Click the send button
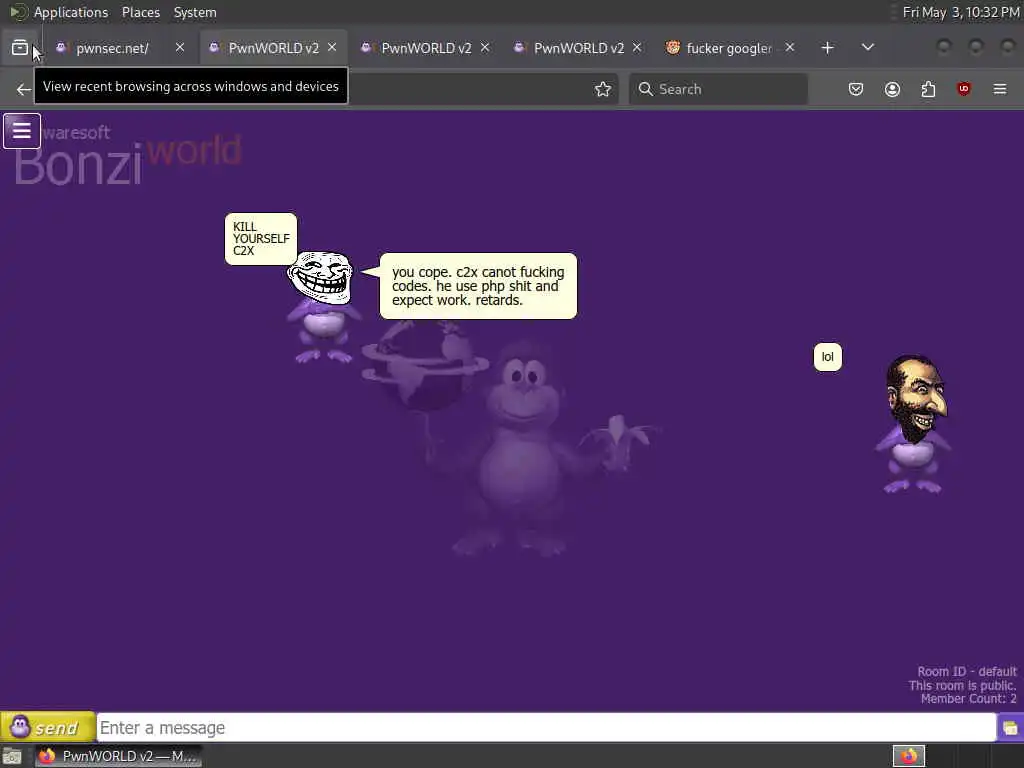The image size is (1024, 768). pos(47,727)
